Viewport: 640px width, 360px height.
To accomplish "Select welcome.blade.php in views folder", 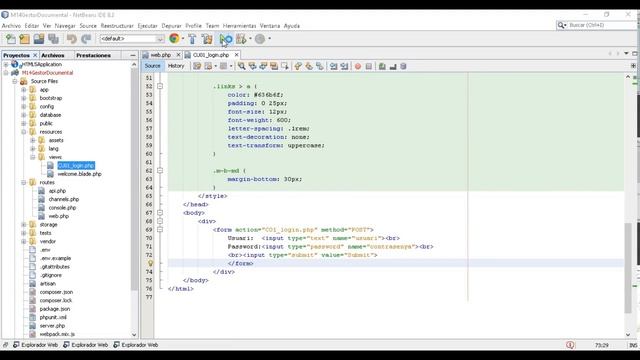I will click(x=79, y=174).
